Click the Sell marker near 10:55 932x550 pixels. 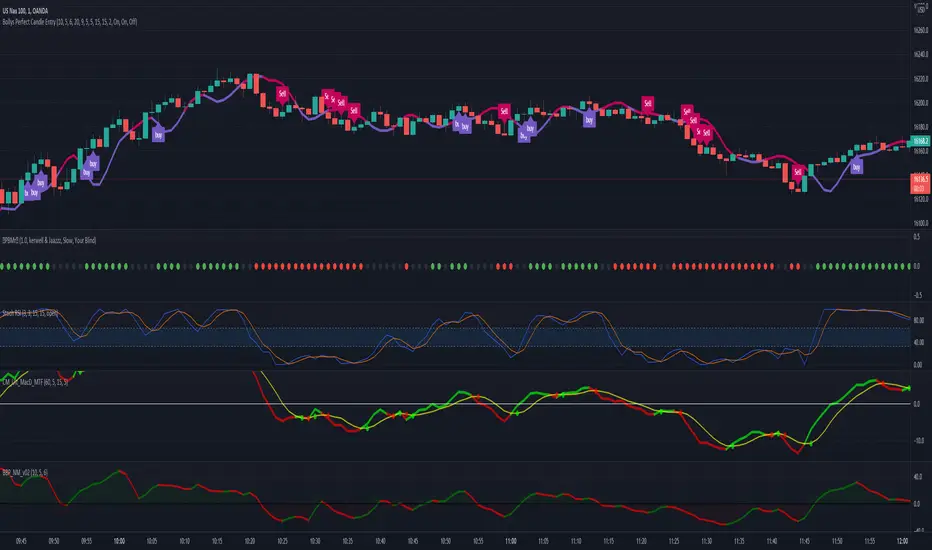tap(504, 111)
